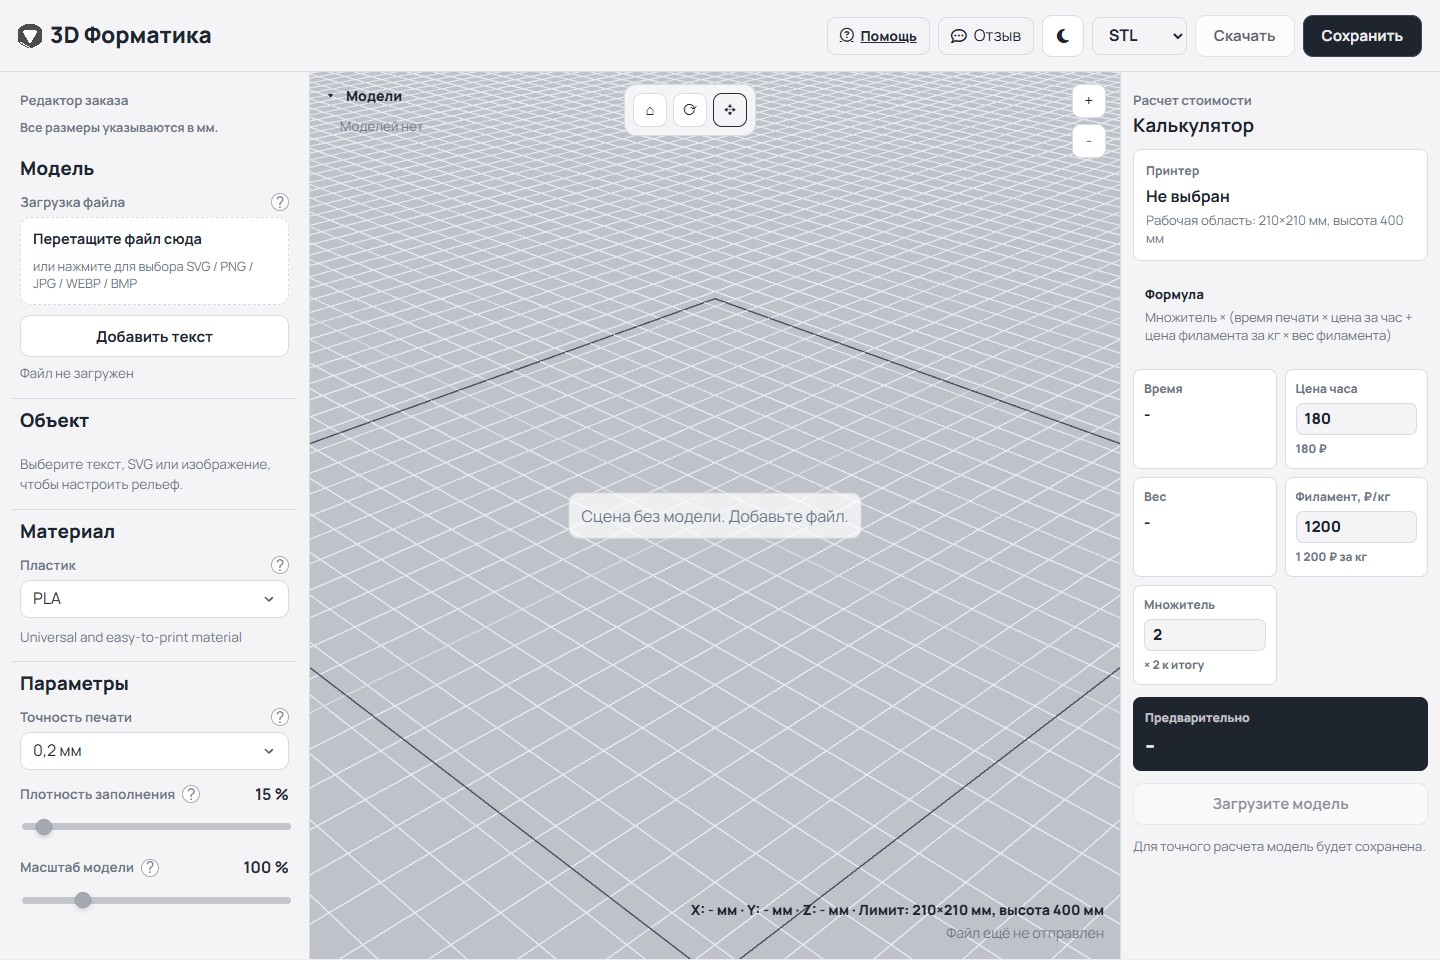Click the Множитель input field
This screenshot has width=1440, height=960.
coord(1205,635)
